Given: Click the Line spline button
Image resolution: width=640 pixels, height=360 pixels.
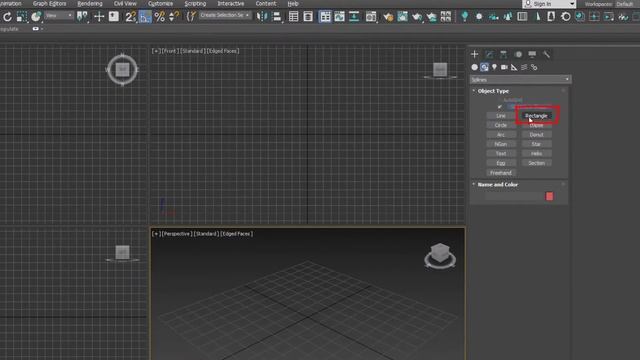Looking at the screenshot, I should (501, 116).
